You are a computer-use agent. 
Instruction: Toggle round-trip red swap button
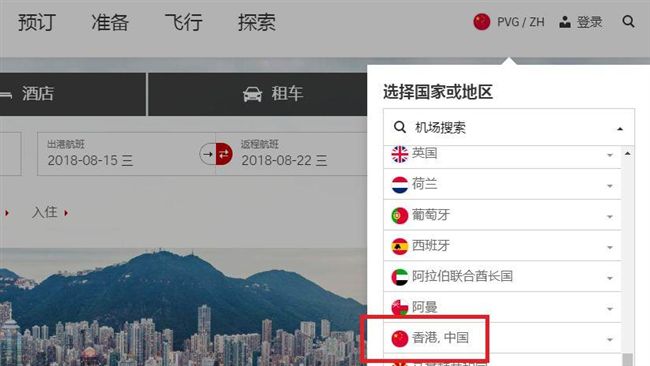click(x=224, y=154)
